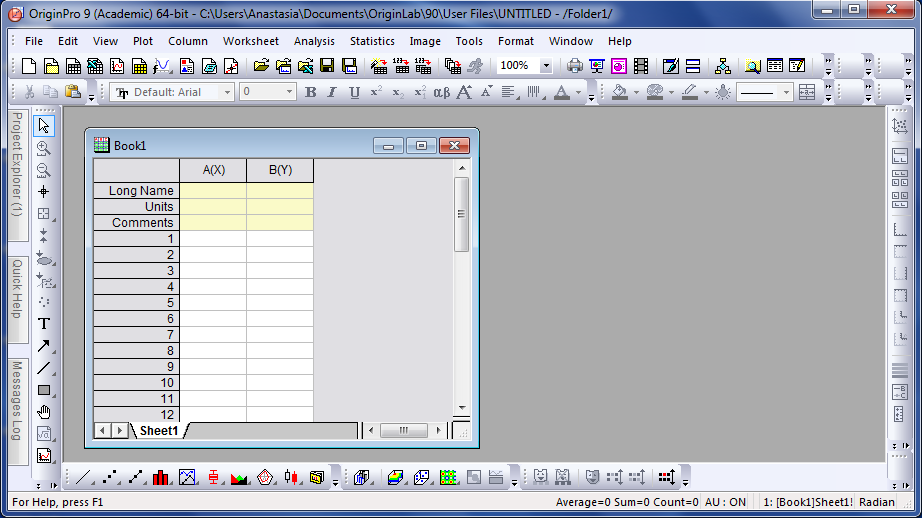Open the Statistics menu
Image resolution: width=922 pixels, height=518 pixels.
[372, 41]
